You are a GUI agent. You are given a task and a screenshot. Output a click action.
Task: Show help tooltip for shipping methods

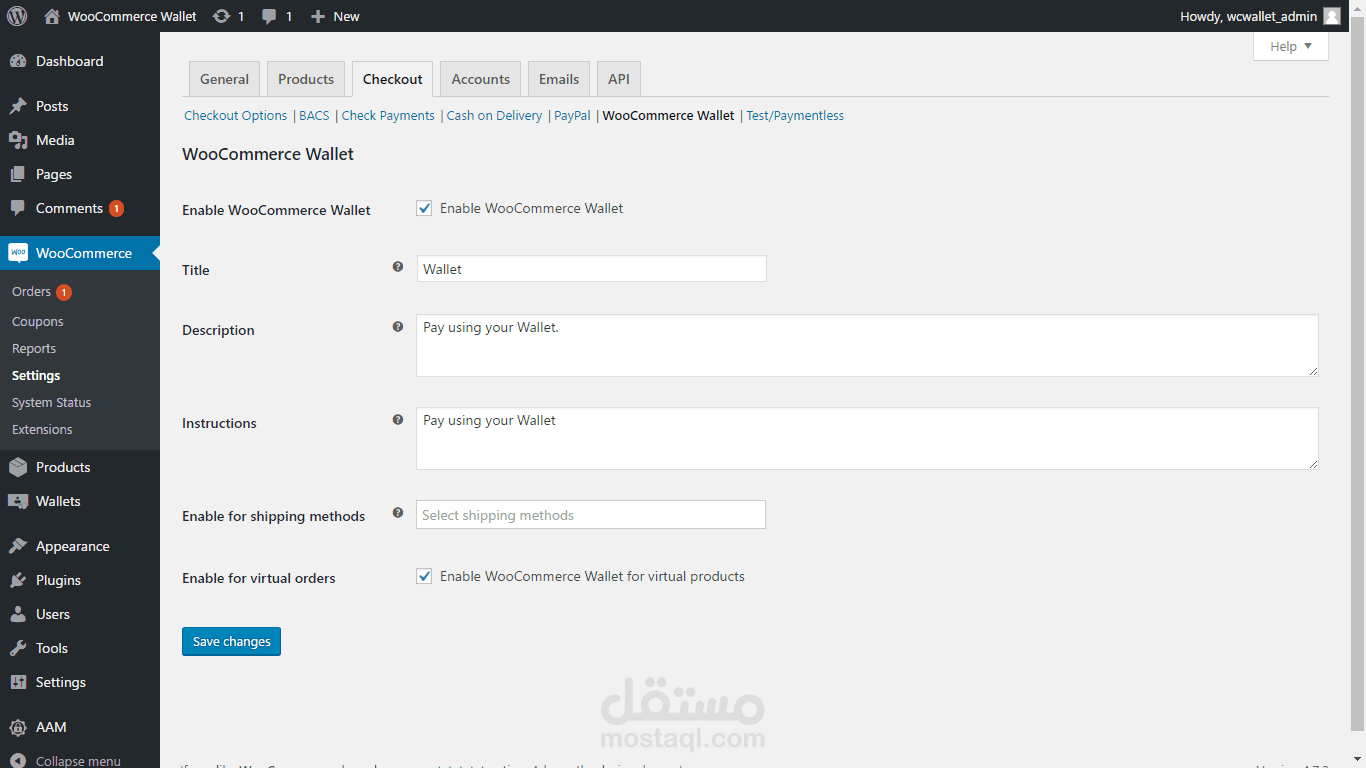coord(398,513)
